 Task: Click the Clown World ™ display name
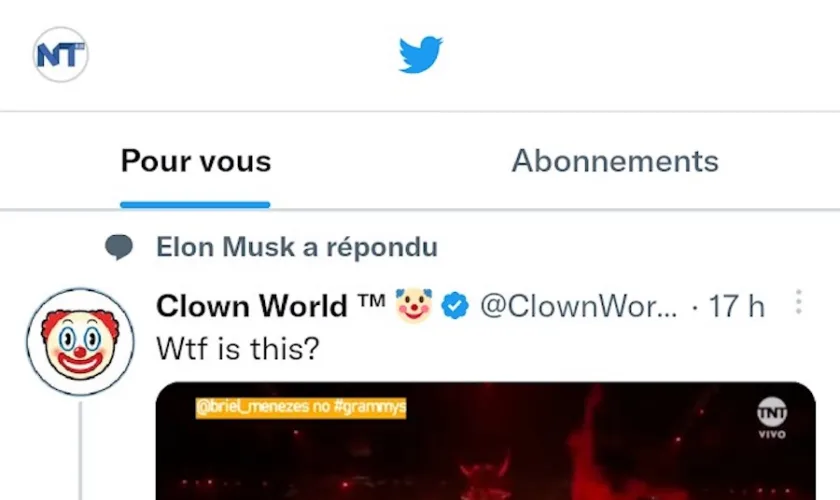252,306
